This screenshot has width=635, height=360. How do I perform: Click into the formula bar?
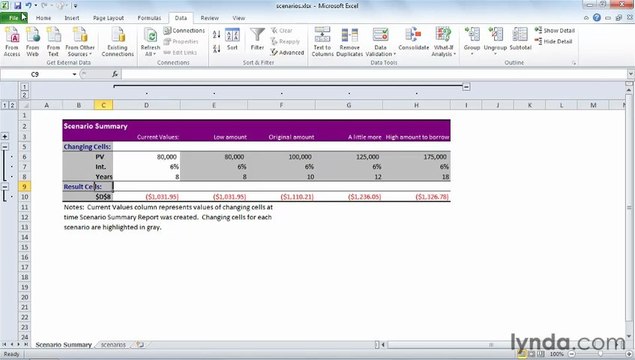[x=373, y=74]
